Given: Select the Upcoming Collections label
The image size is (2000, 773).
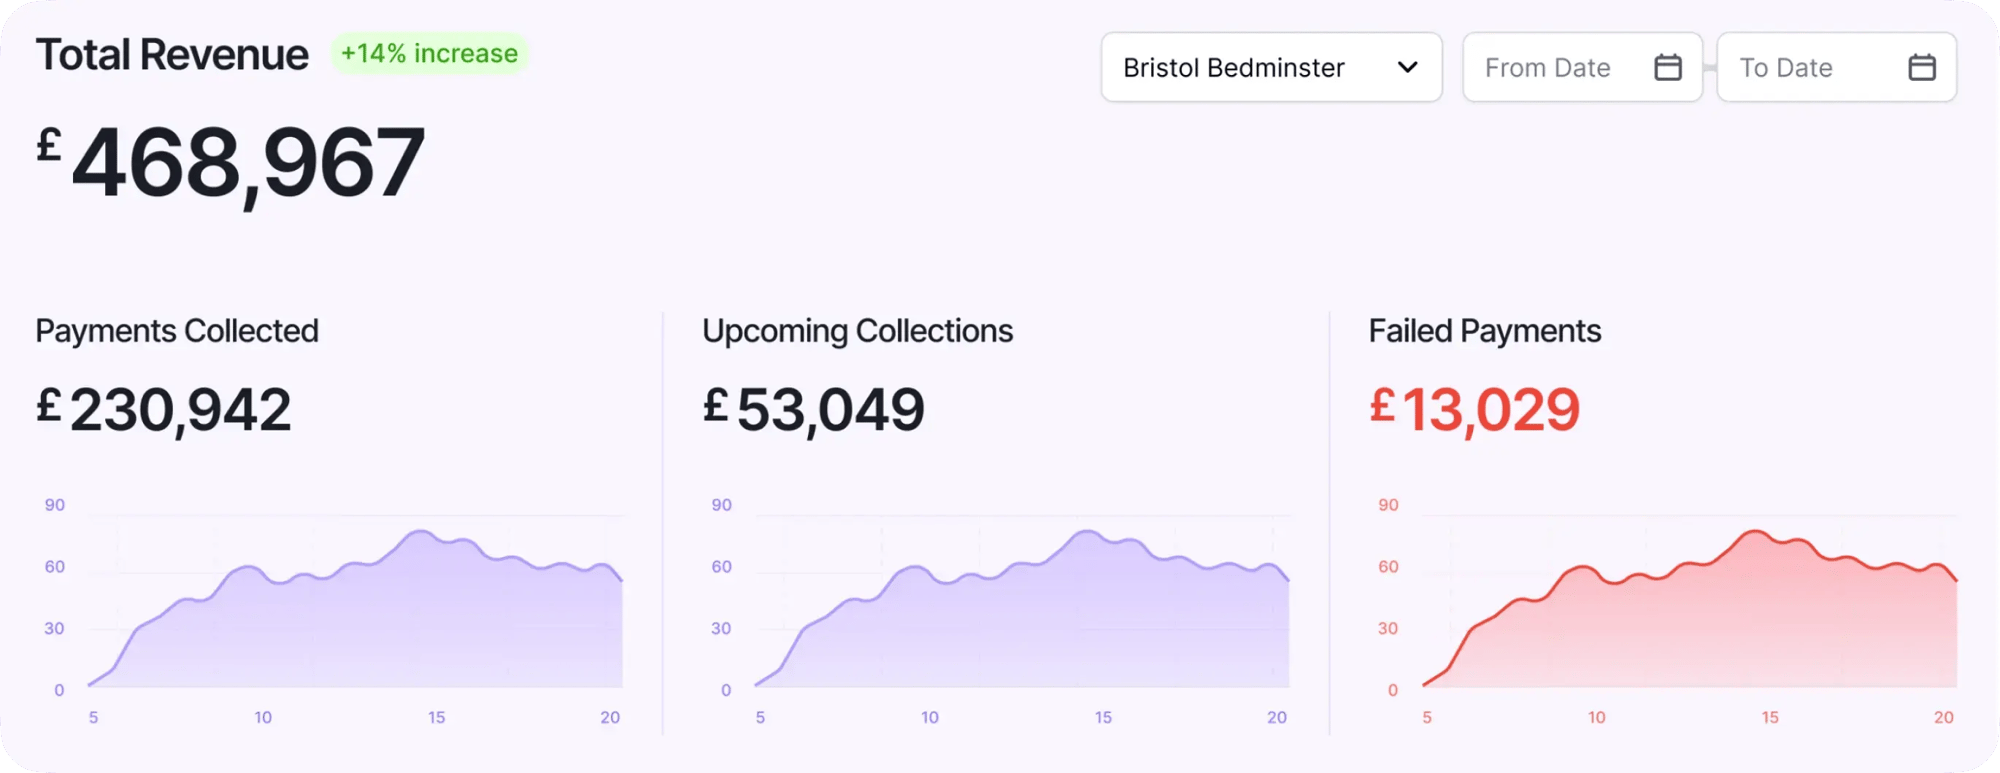Looking at the screenshot, I should [x=857, y=331].
